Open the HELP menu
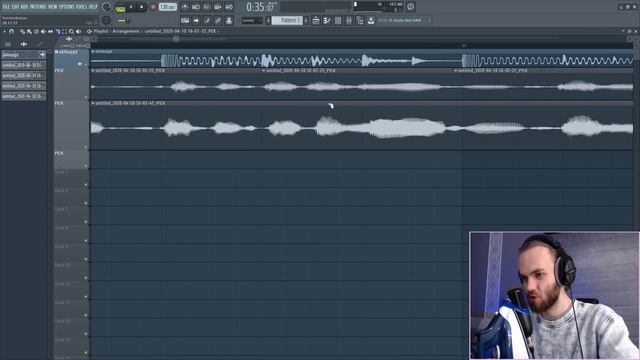This screenshot has height=360, width=640. pyautogui.click(x=93, y=7)
